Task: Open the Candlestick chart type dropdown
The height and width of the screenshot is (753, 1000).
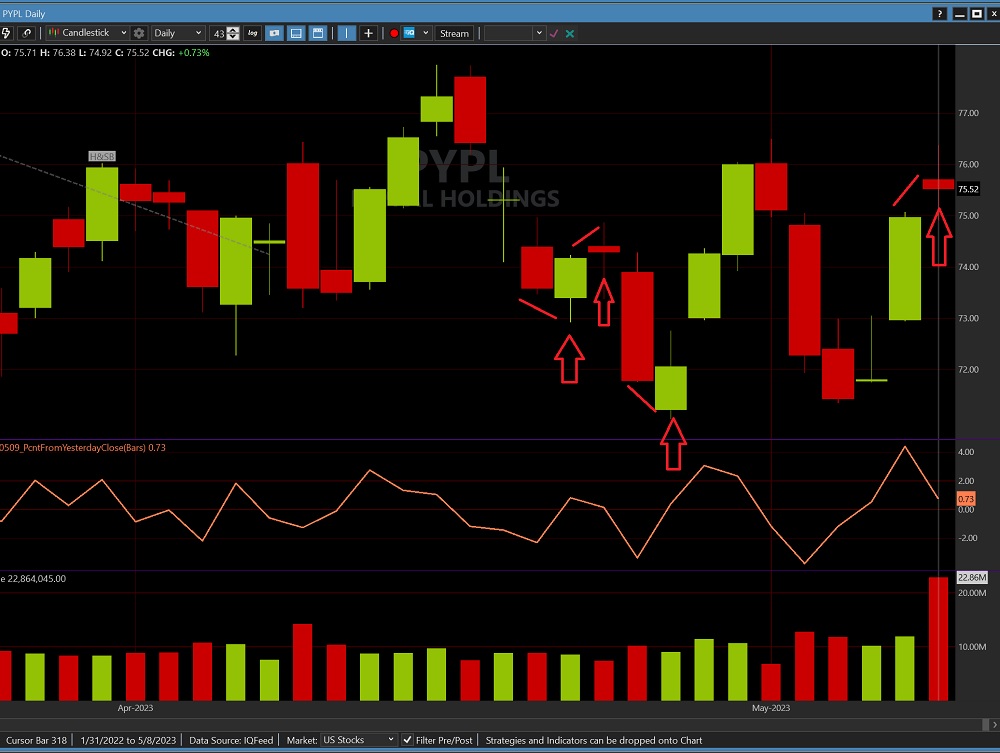Action: pos(88,33)
